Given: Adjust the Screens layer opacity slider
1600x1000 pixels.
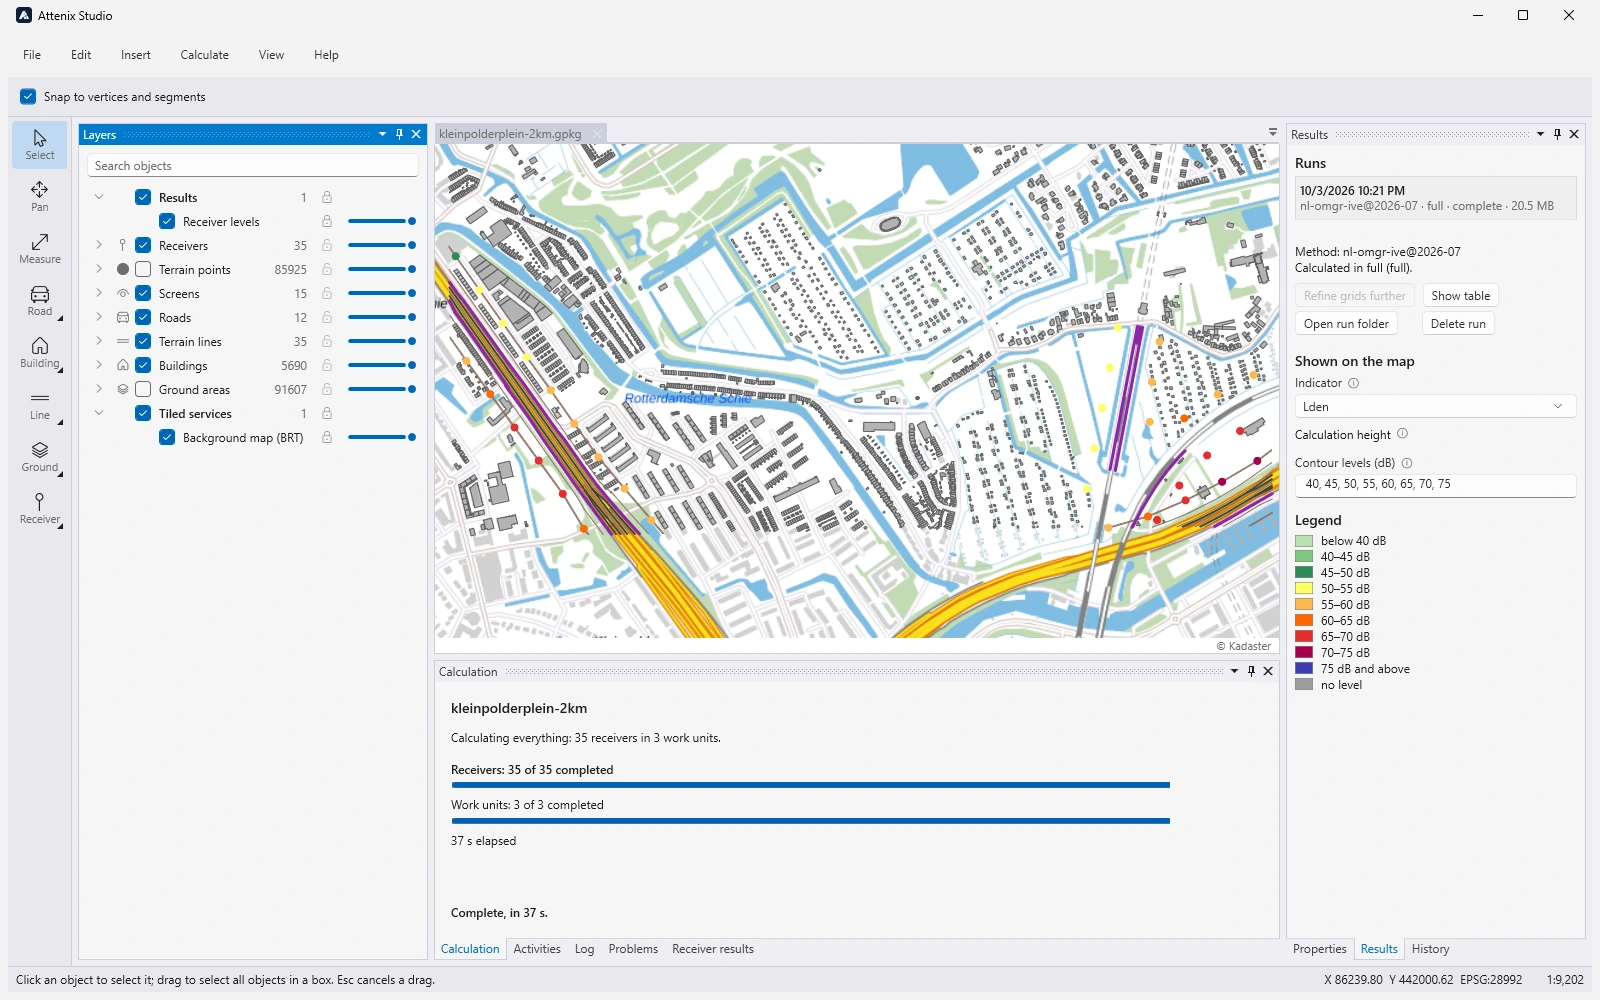Looking at the screenshot, I should [x=382, y=294].
